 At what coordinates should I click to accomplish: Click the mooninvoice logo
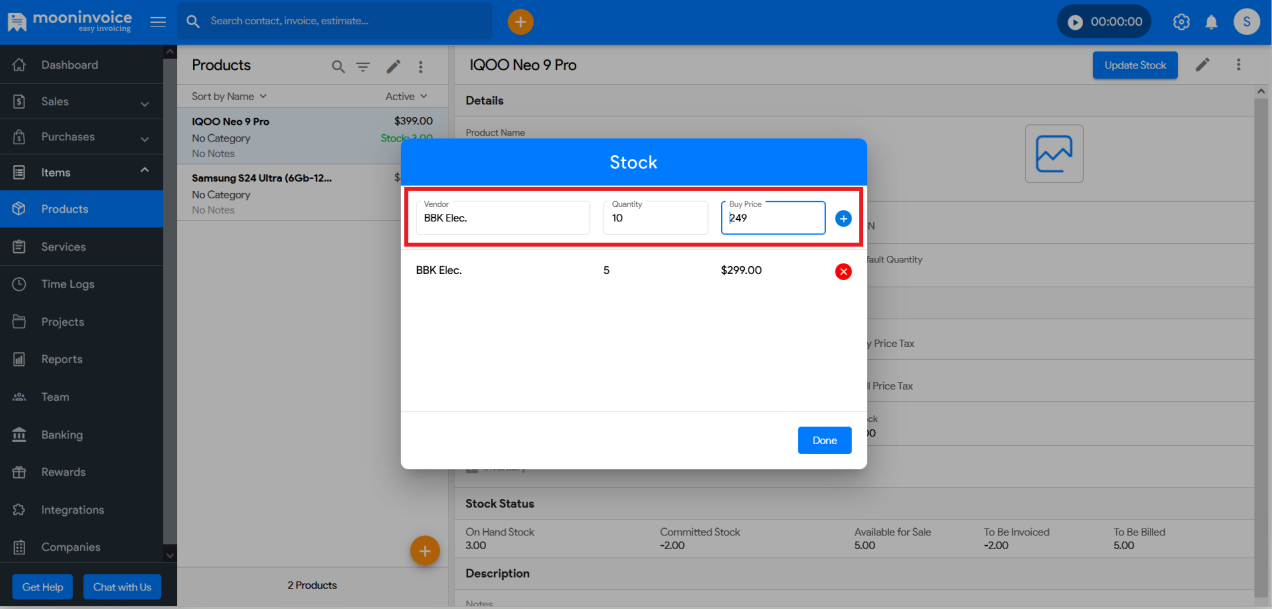(70, 21)
